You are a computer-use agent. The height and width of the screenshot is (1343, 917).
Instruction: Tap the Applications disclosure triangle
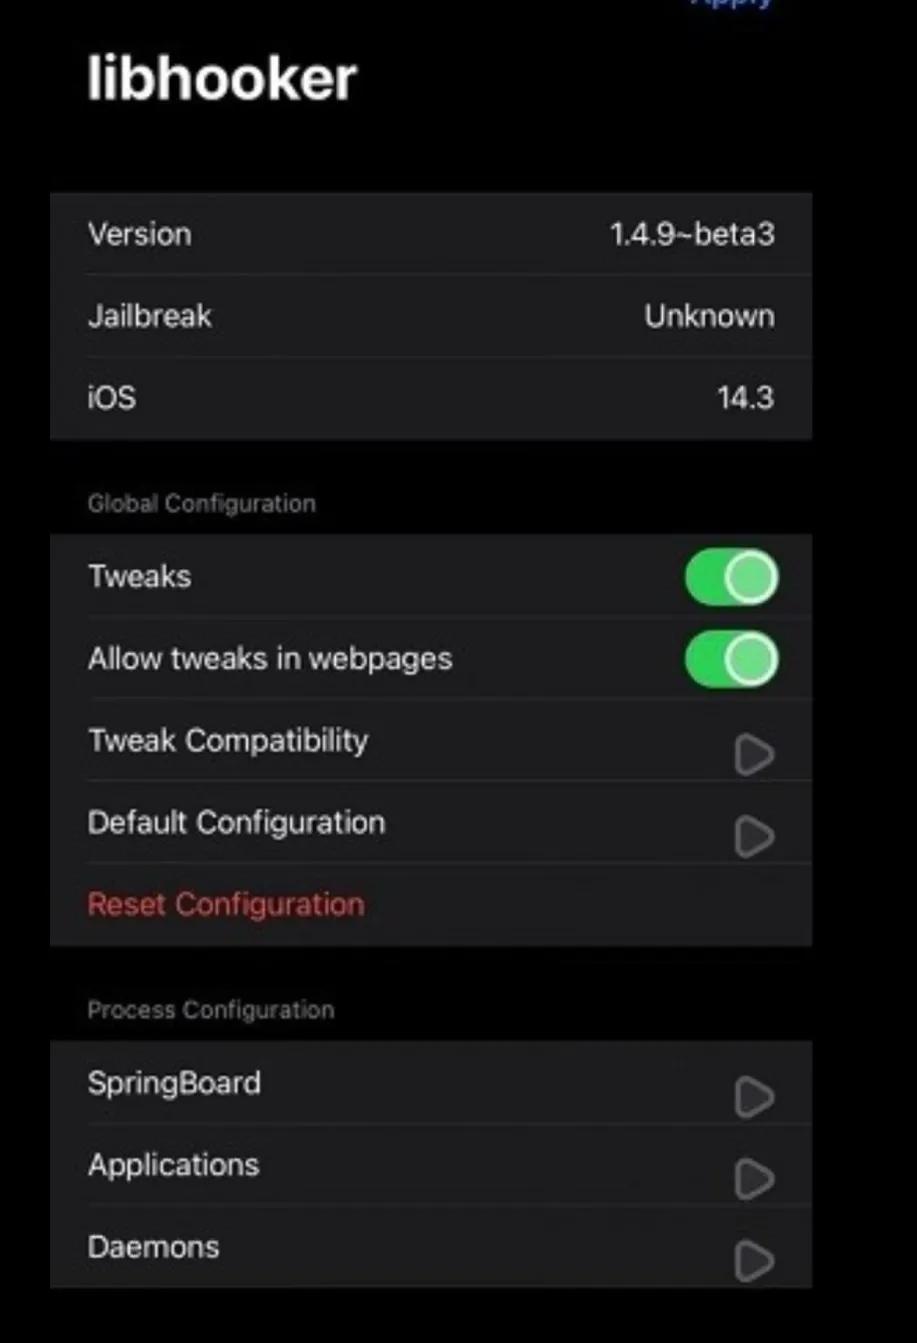[x=754, y=1180]
